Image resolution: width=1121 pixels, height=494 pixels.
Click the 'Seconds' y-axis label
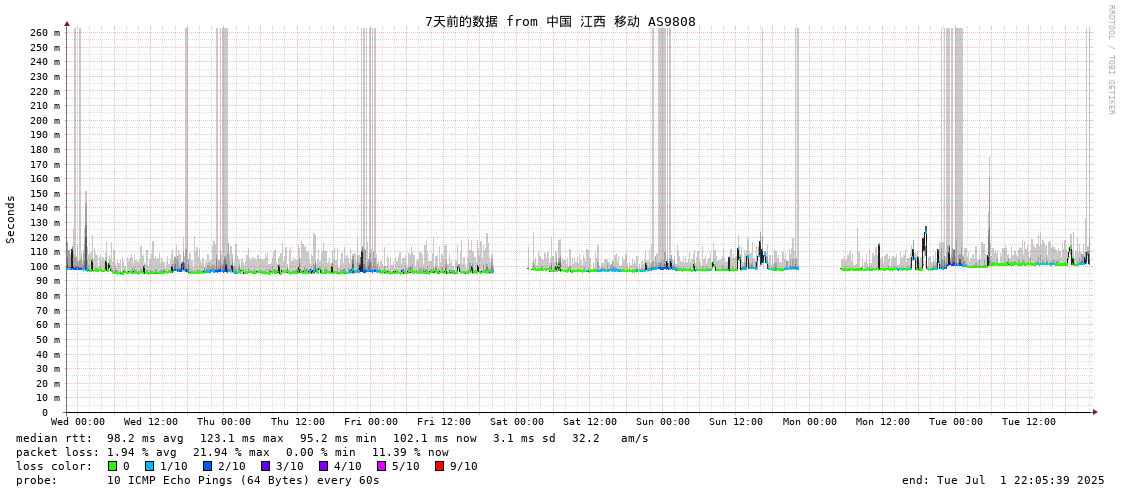pyautogui.click(x=11, y=219)
